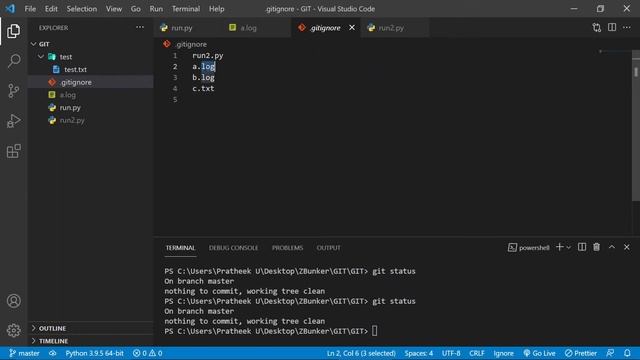Viewport: 640px width, 360px height.
Task: Open the Help menu
Action: pos(217,9)
